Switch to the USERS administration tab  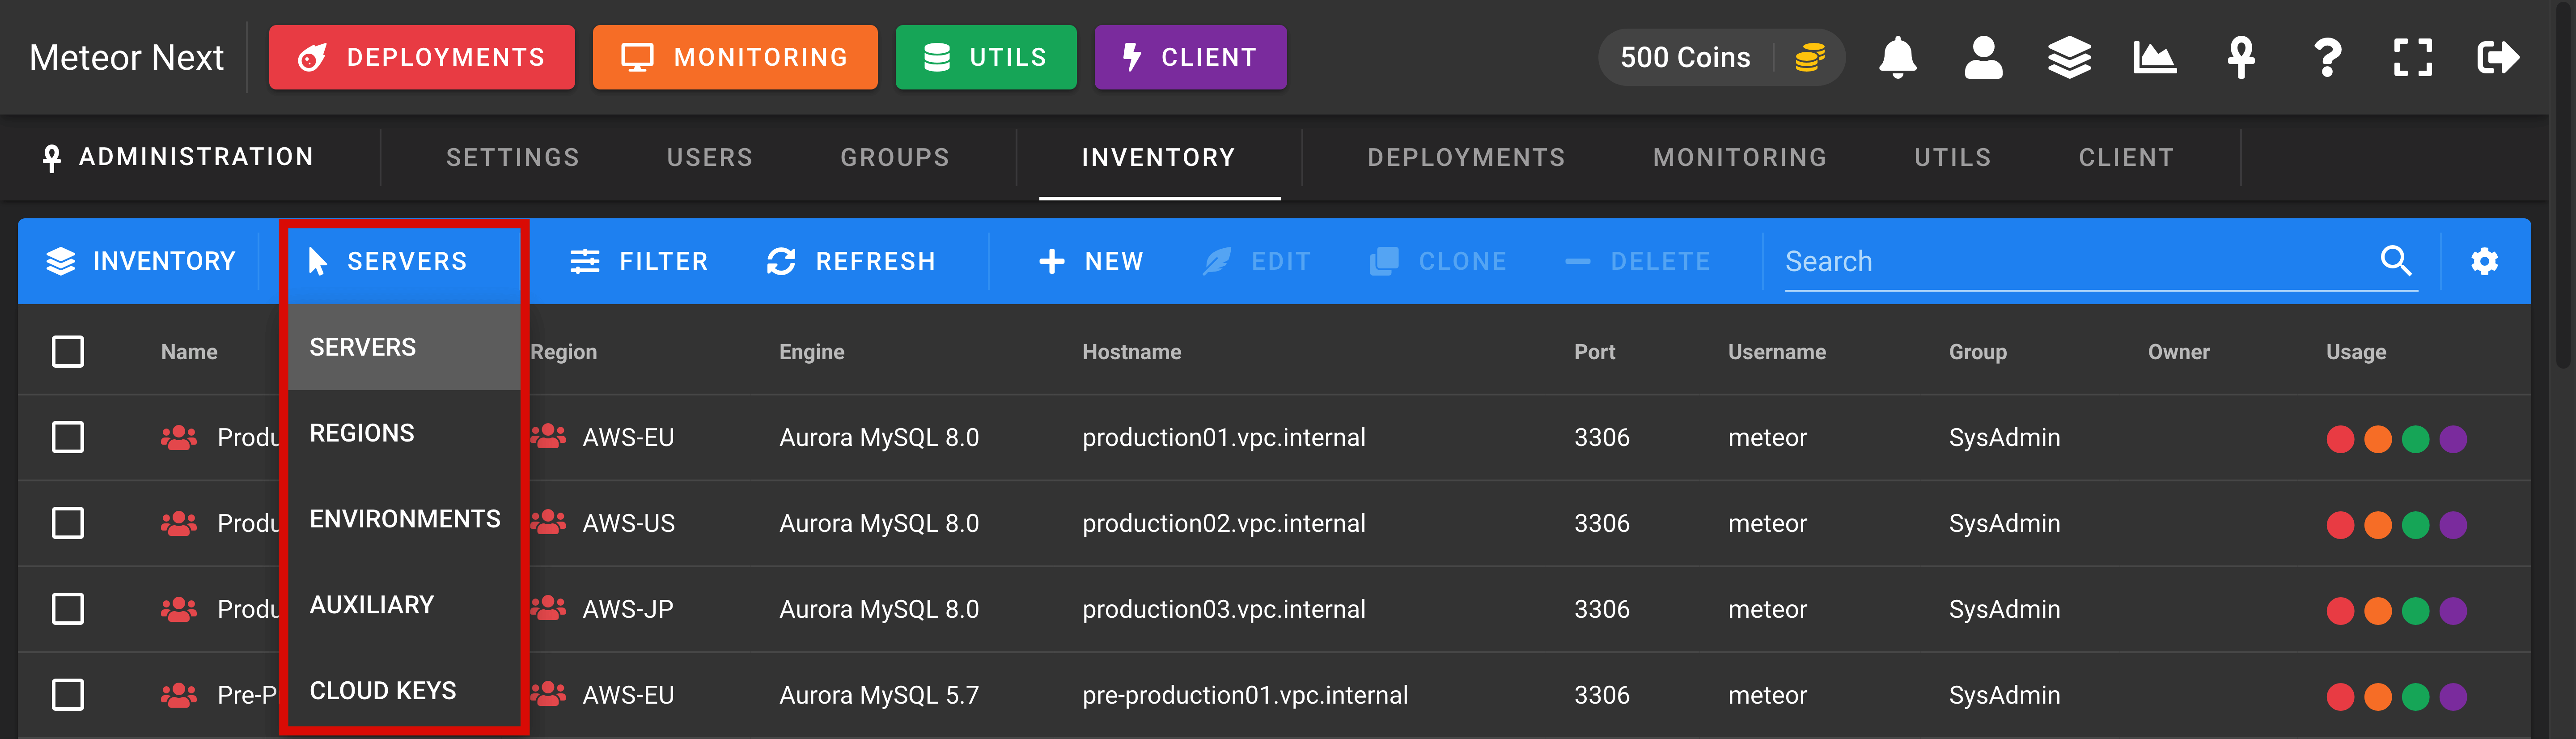point(710,157)
